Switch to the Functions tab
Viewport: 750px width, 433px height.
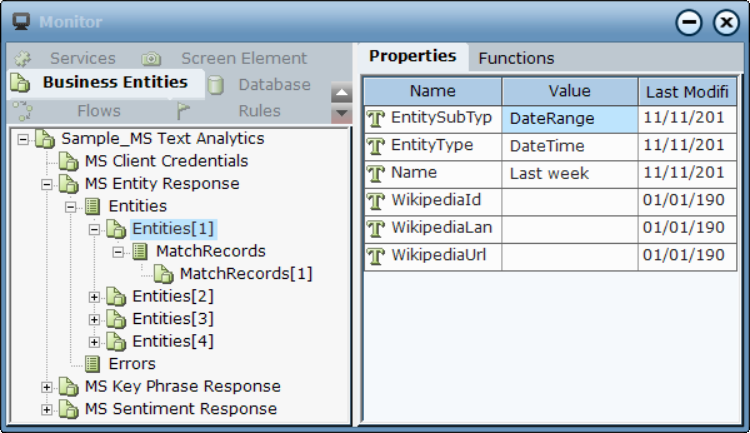point(516,58)
